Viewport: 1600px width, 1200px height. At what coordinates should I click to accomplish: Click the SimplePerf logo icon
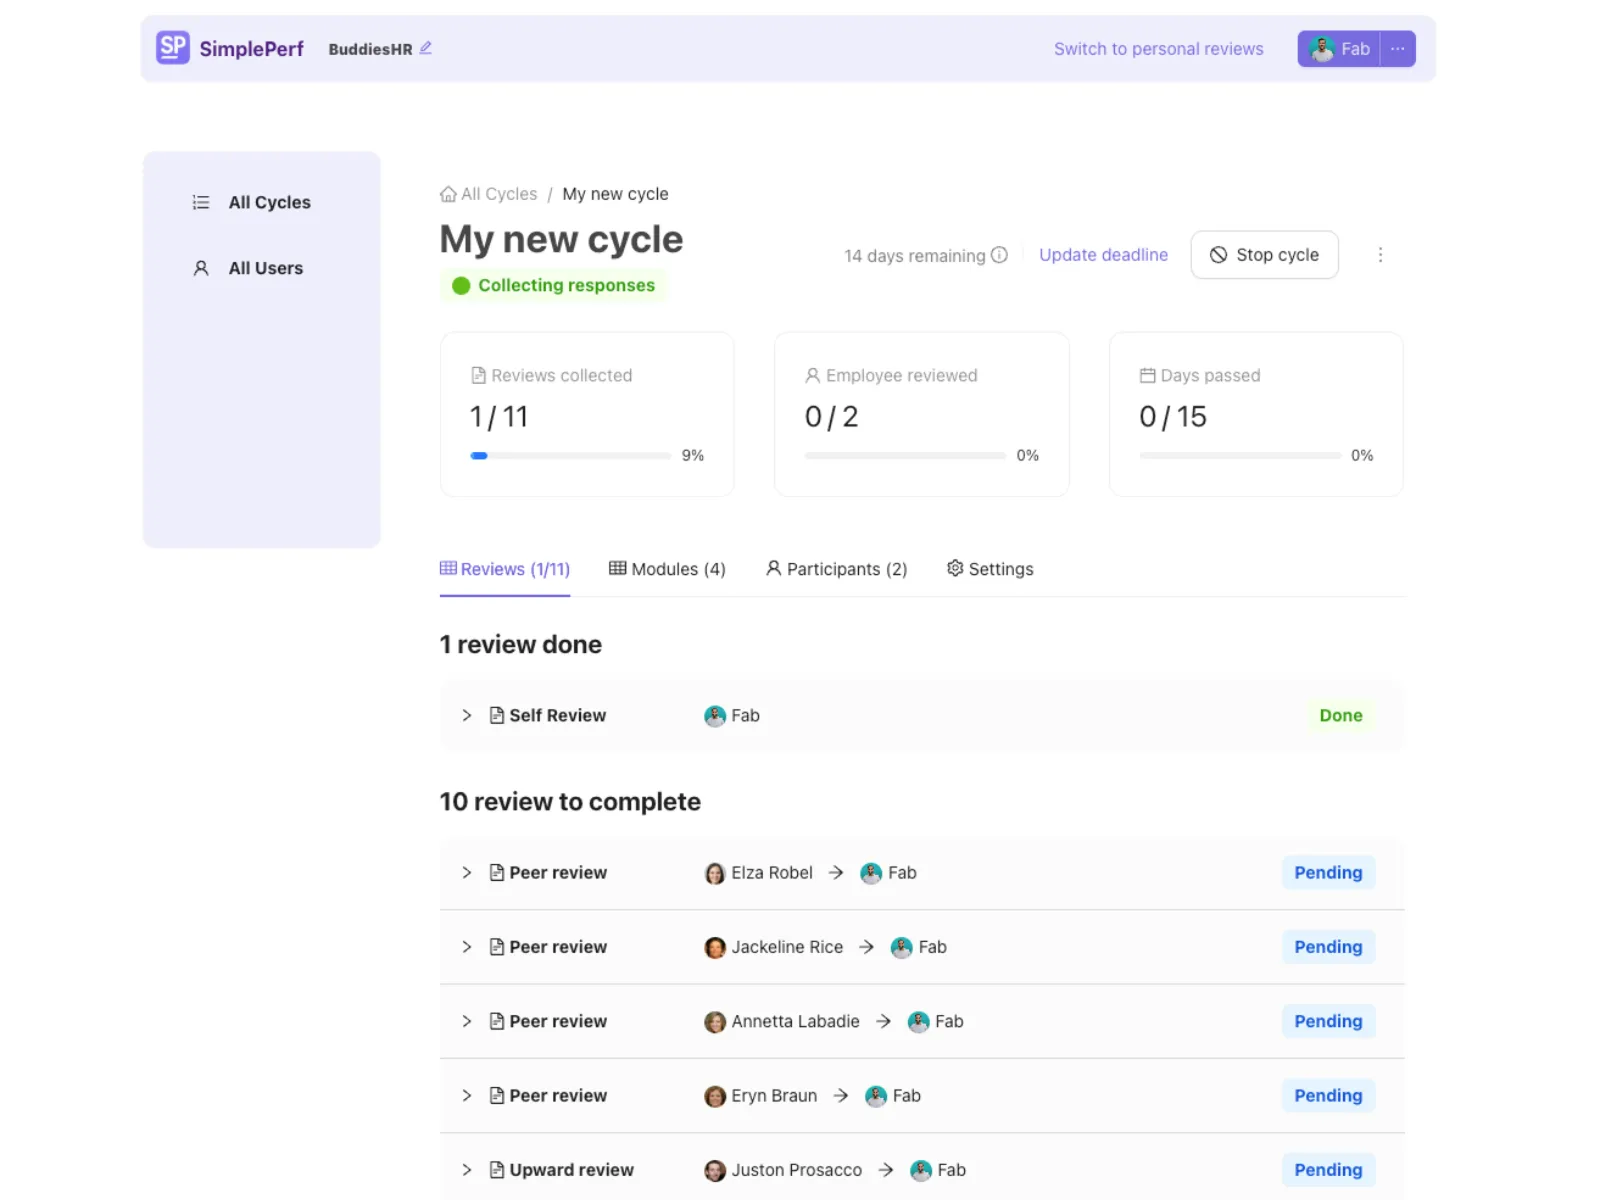173,47
